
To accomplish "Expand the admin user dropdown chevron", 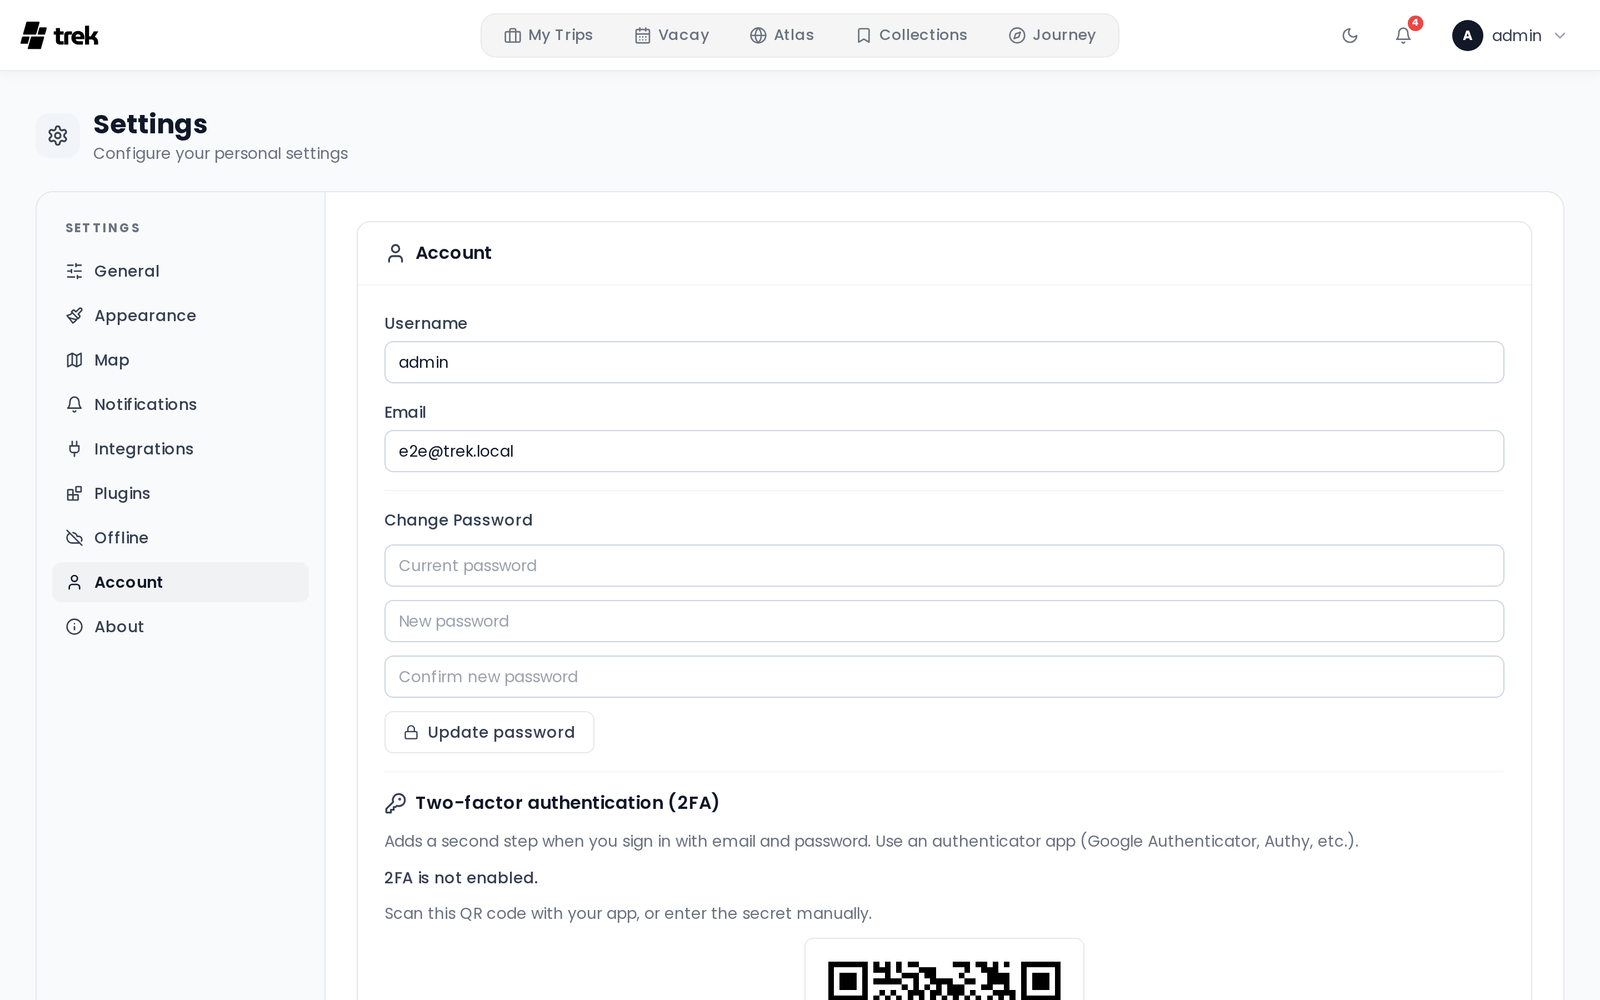I will 1559,35.
